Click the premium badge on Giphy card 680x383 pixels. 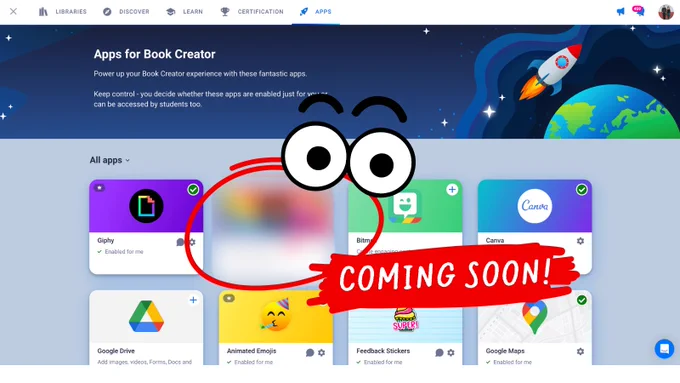(99, 188)
